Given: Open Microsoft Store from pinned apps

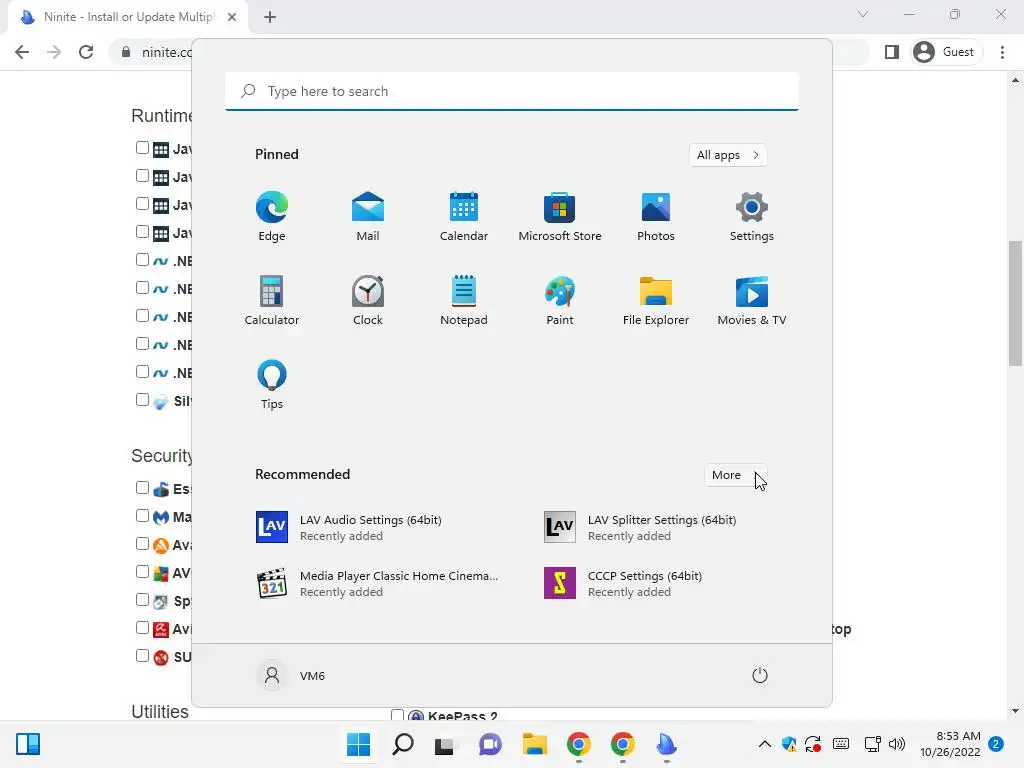Looking at the screenshot, I should click(x=560, y=217).
